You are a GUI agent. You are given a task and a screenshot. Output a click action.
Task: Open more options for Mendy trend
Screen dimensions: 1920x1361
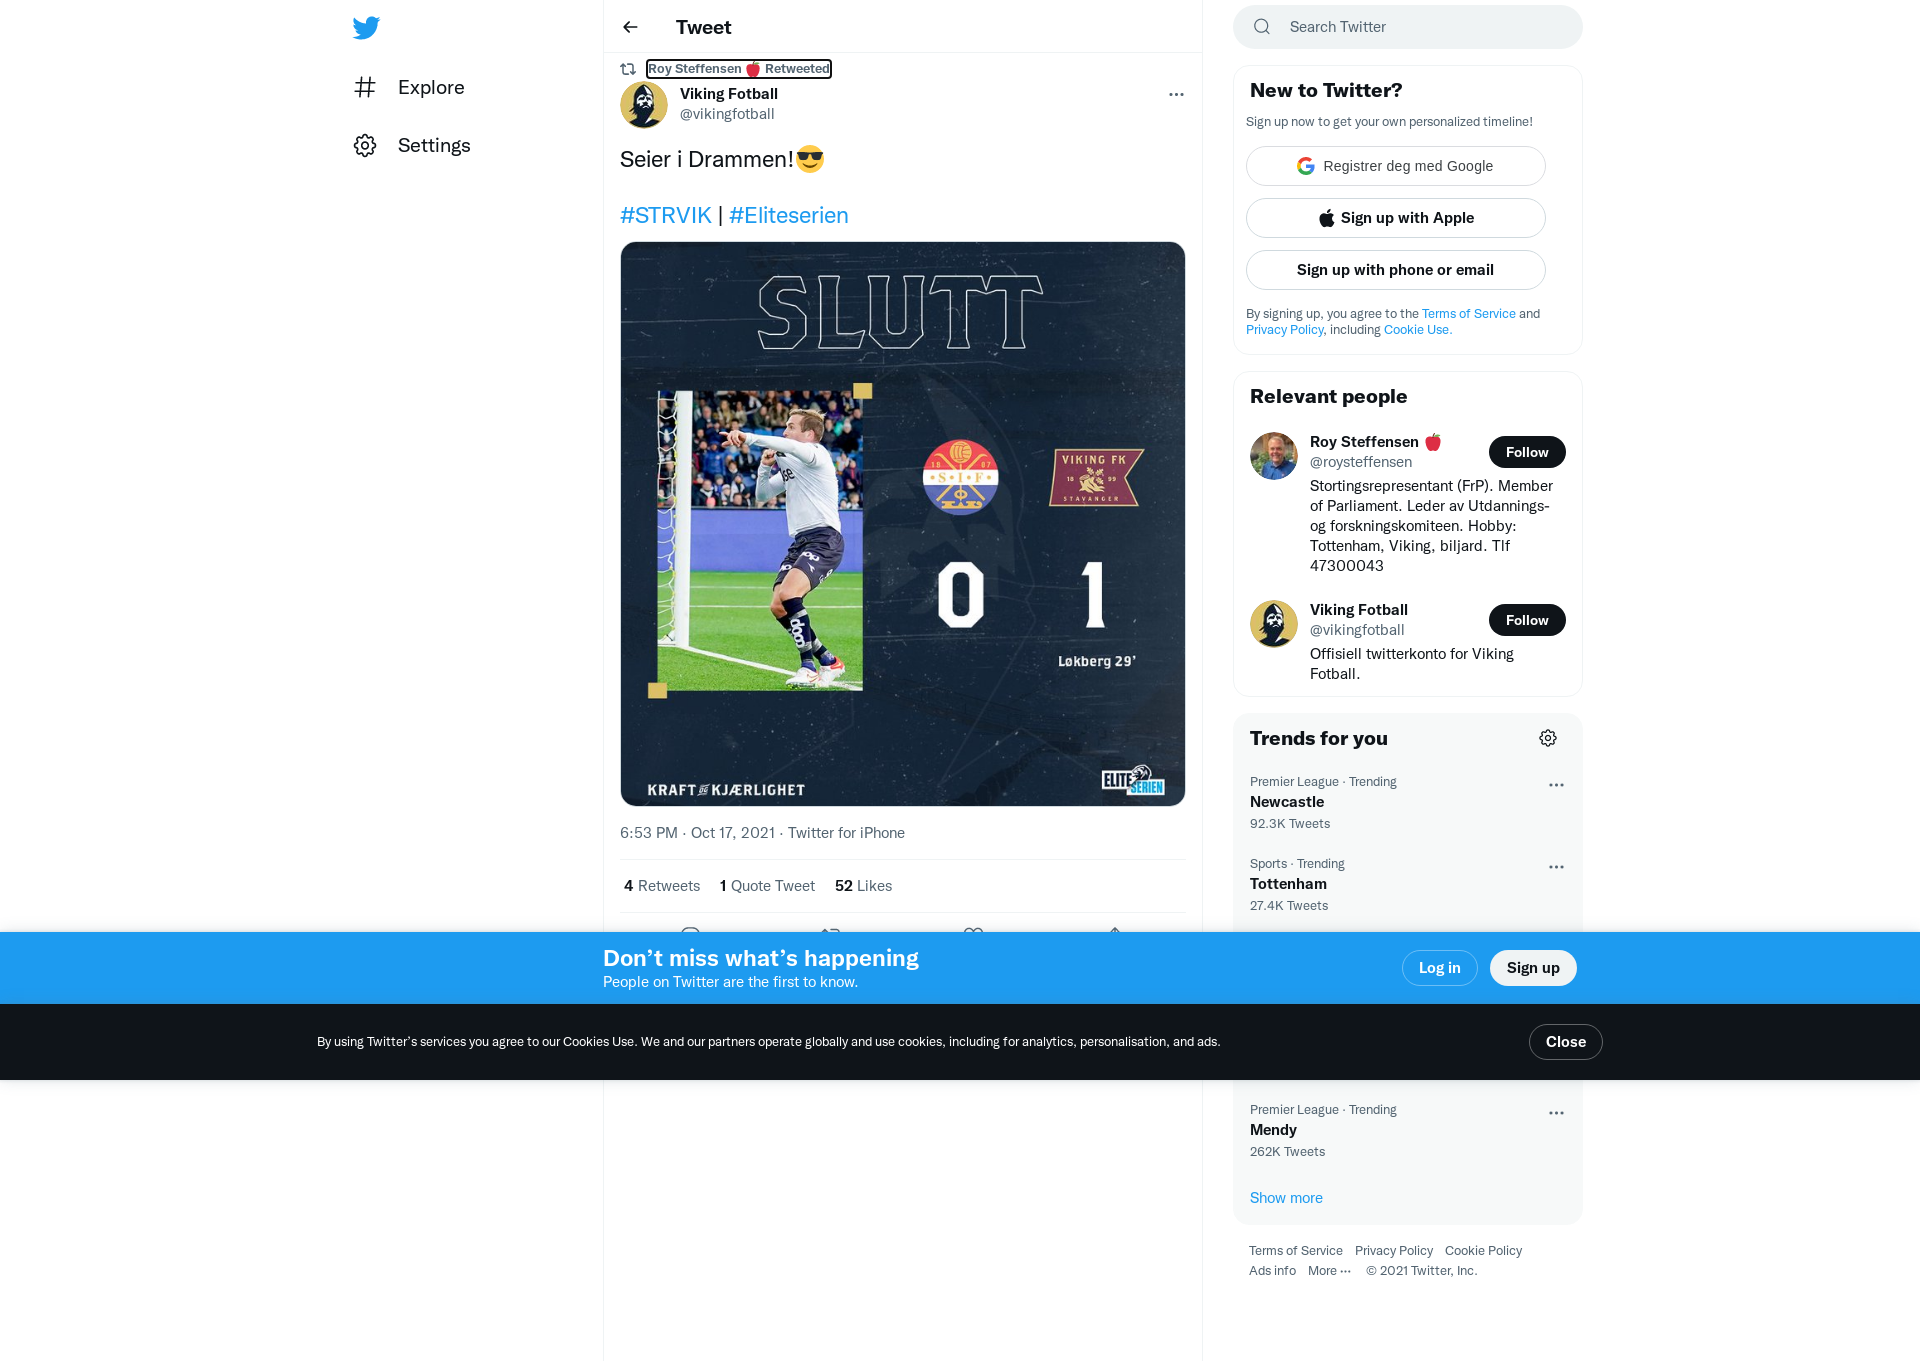coord(1556,1113)
